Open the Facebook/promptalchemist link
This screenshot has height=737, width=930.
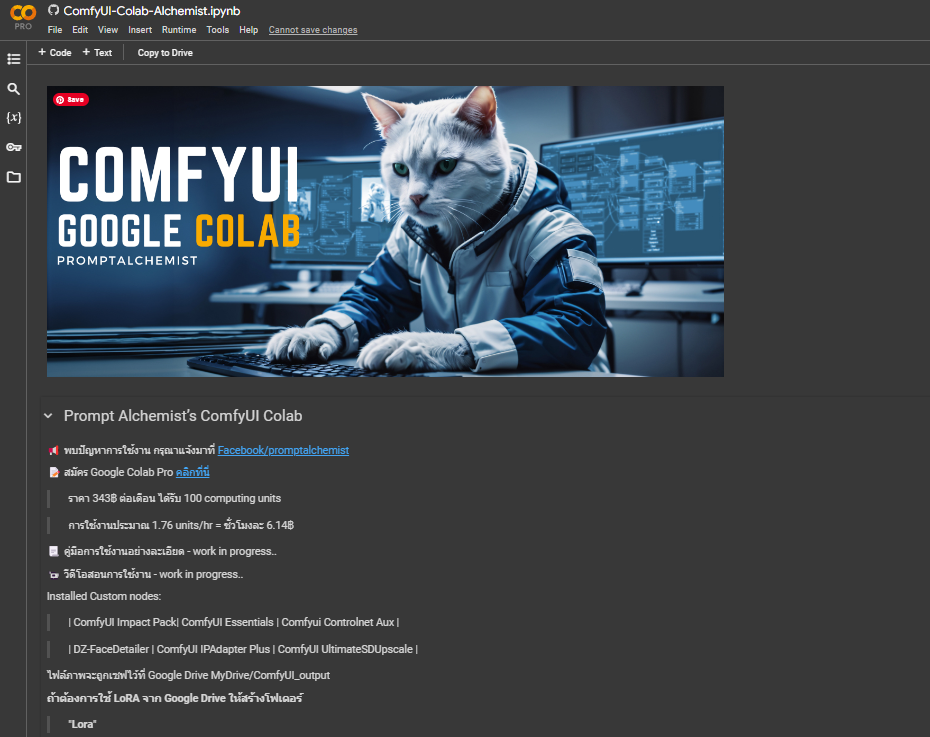(x=283, y=450)
